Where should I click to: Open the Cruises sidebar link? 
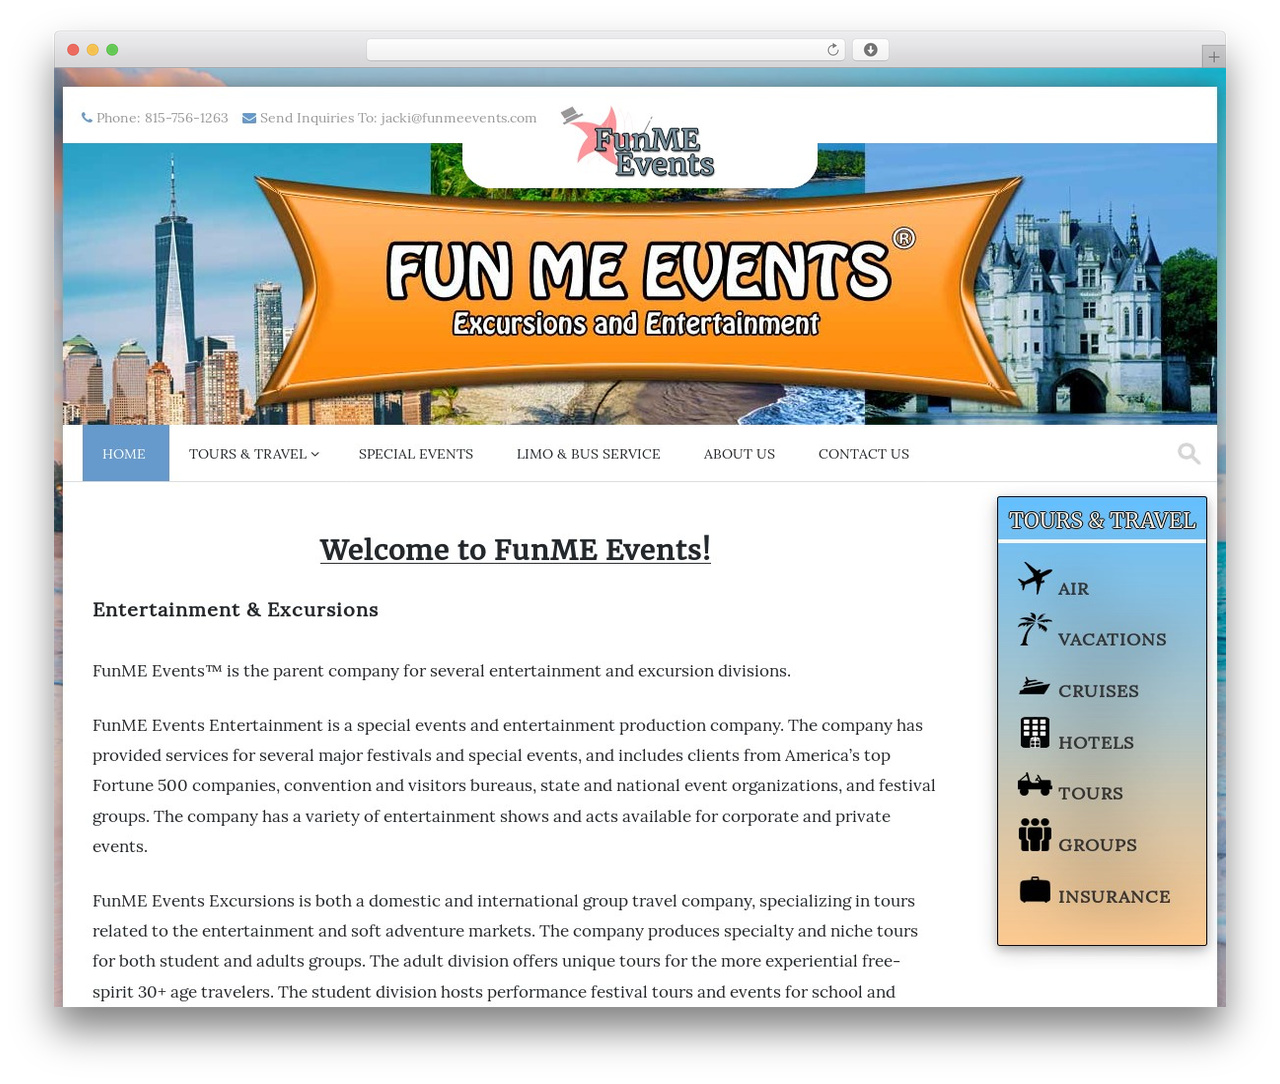[x=1098, y=692]
